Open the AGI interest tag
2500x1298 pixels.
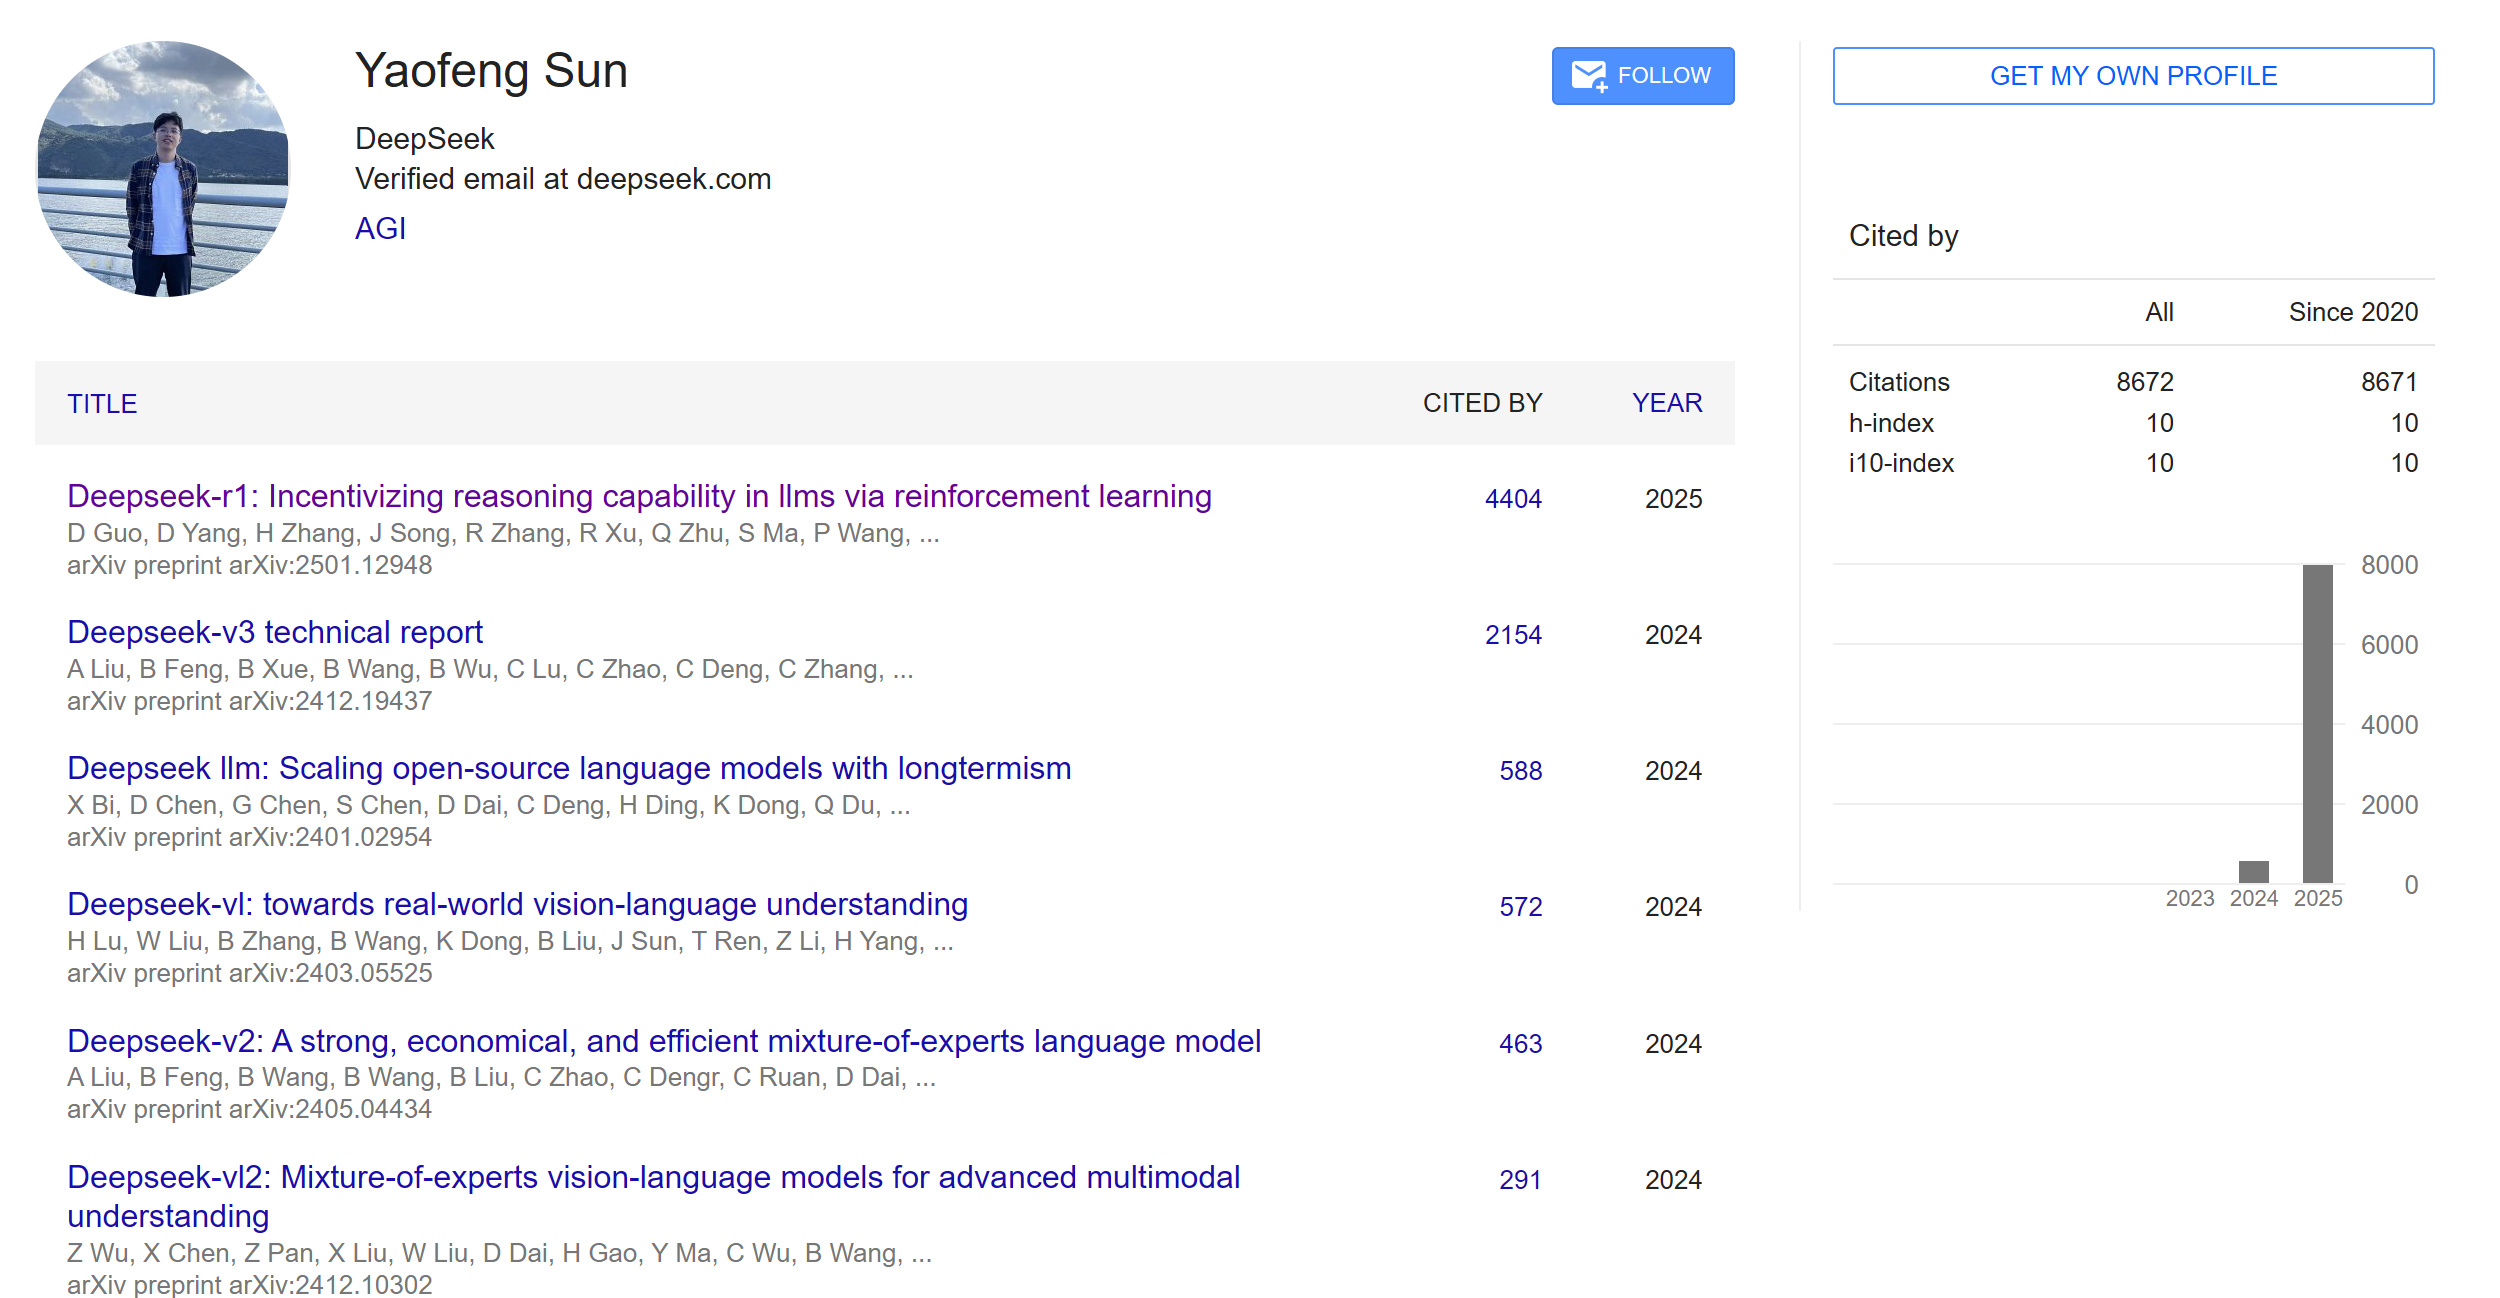coord(380,229)
